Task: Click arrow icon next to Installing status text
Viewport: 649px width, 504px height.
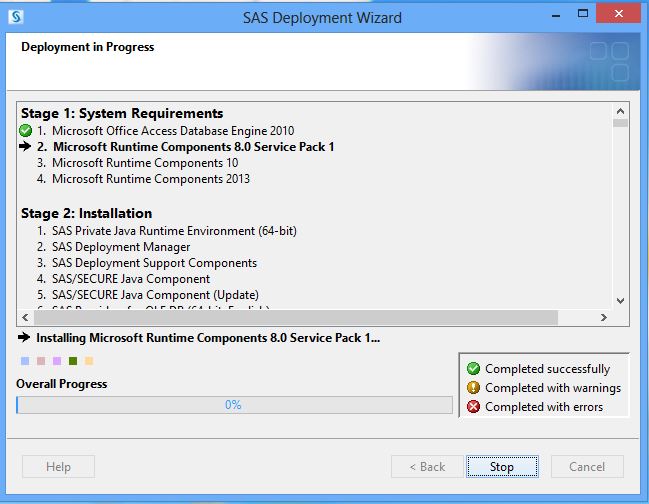Action: tap(24, 337)
